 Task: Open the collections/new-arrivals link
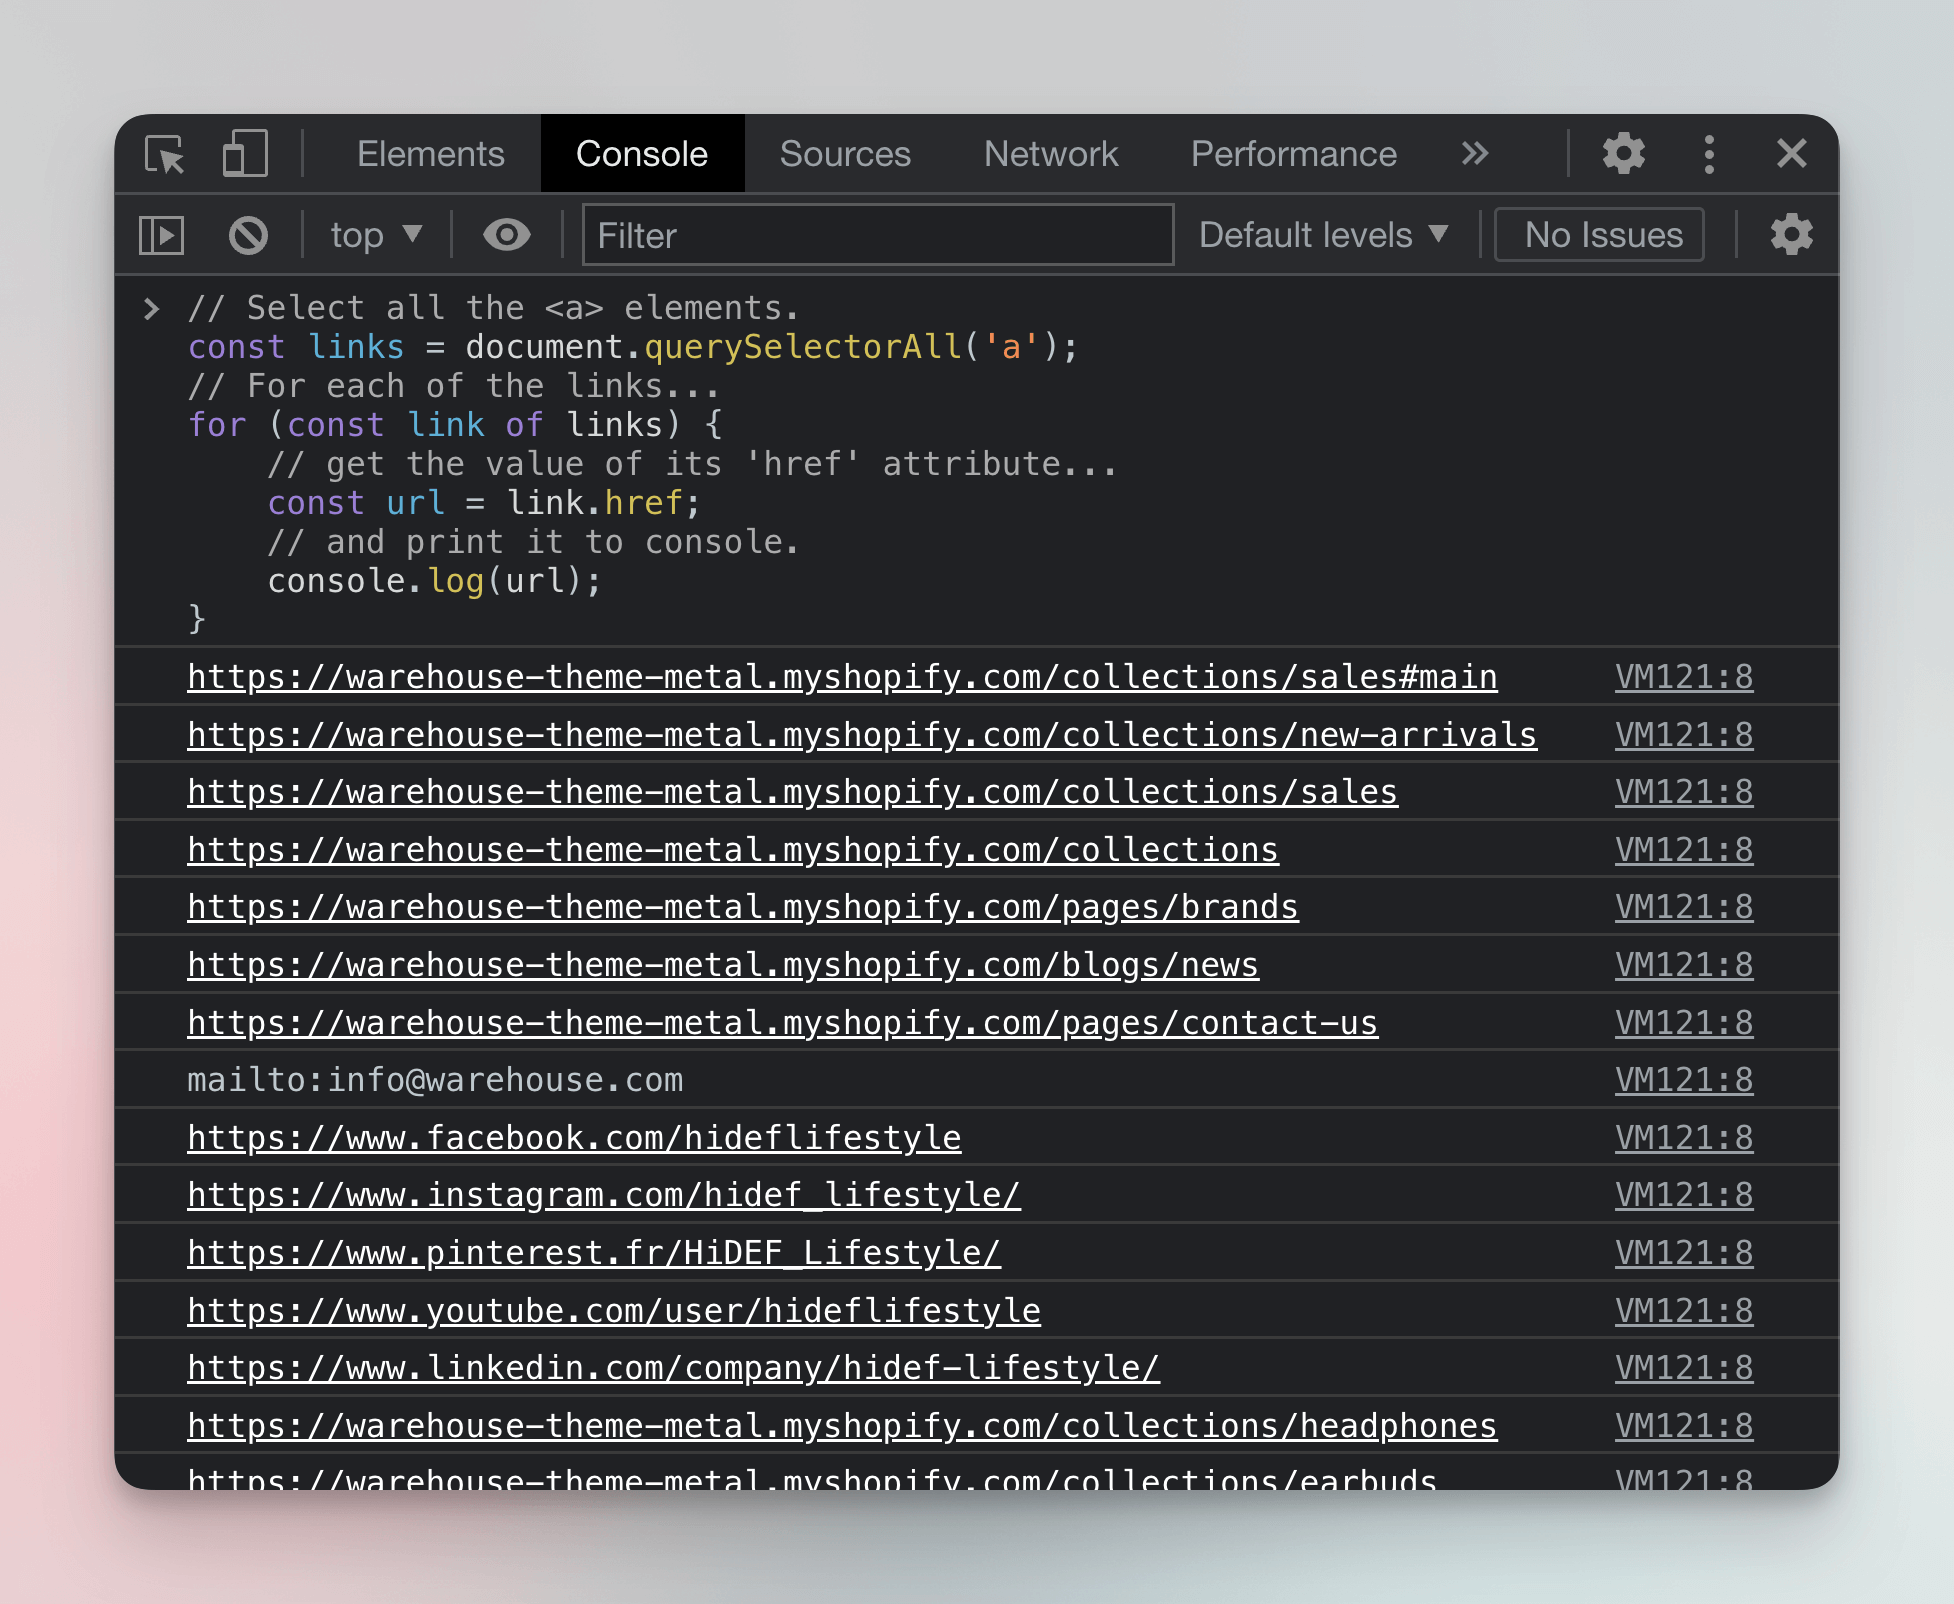coord(861,735)
